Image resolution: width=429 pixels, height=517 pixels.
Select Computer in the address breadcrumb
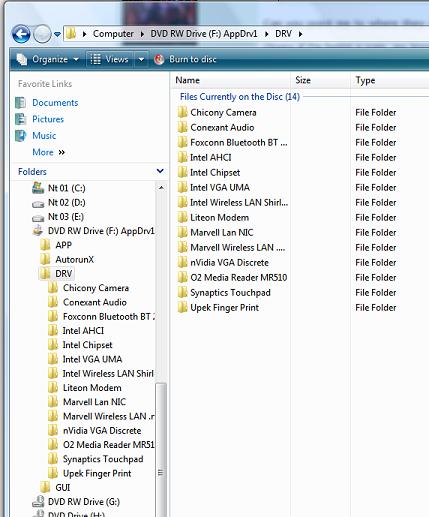[x=113, y=34]
